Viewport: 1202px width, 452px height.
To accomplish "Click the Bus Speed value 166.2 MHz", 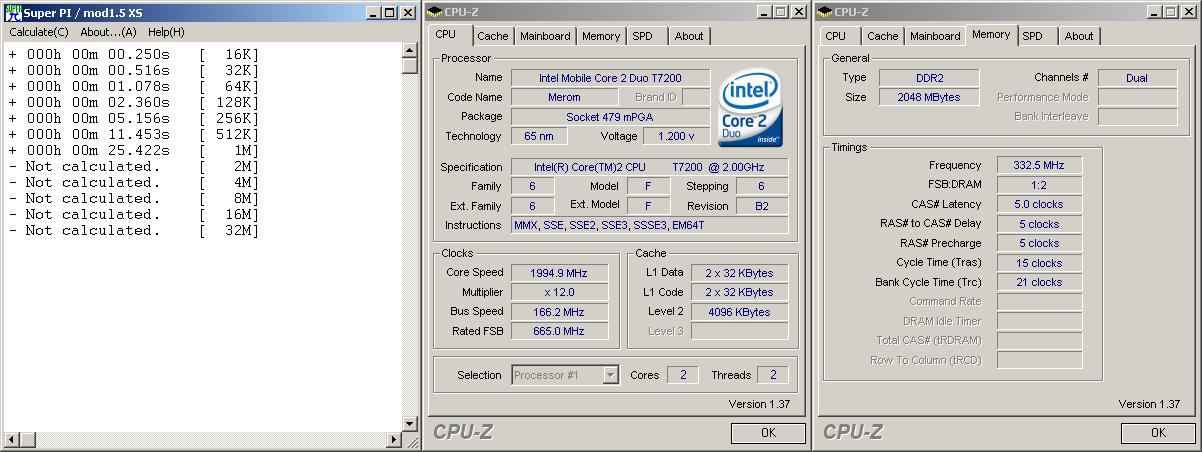I will pyautogui.click(x=559, y=311).
